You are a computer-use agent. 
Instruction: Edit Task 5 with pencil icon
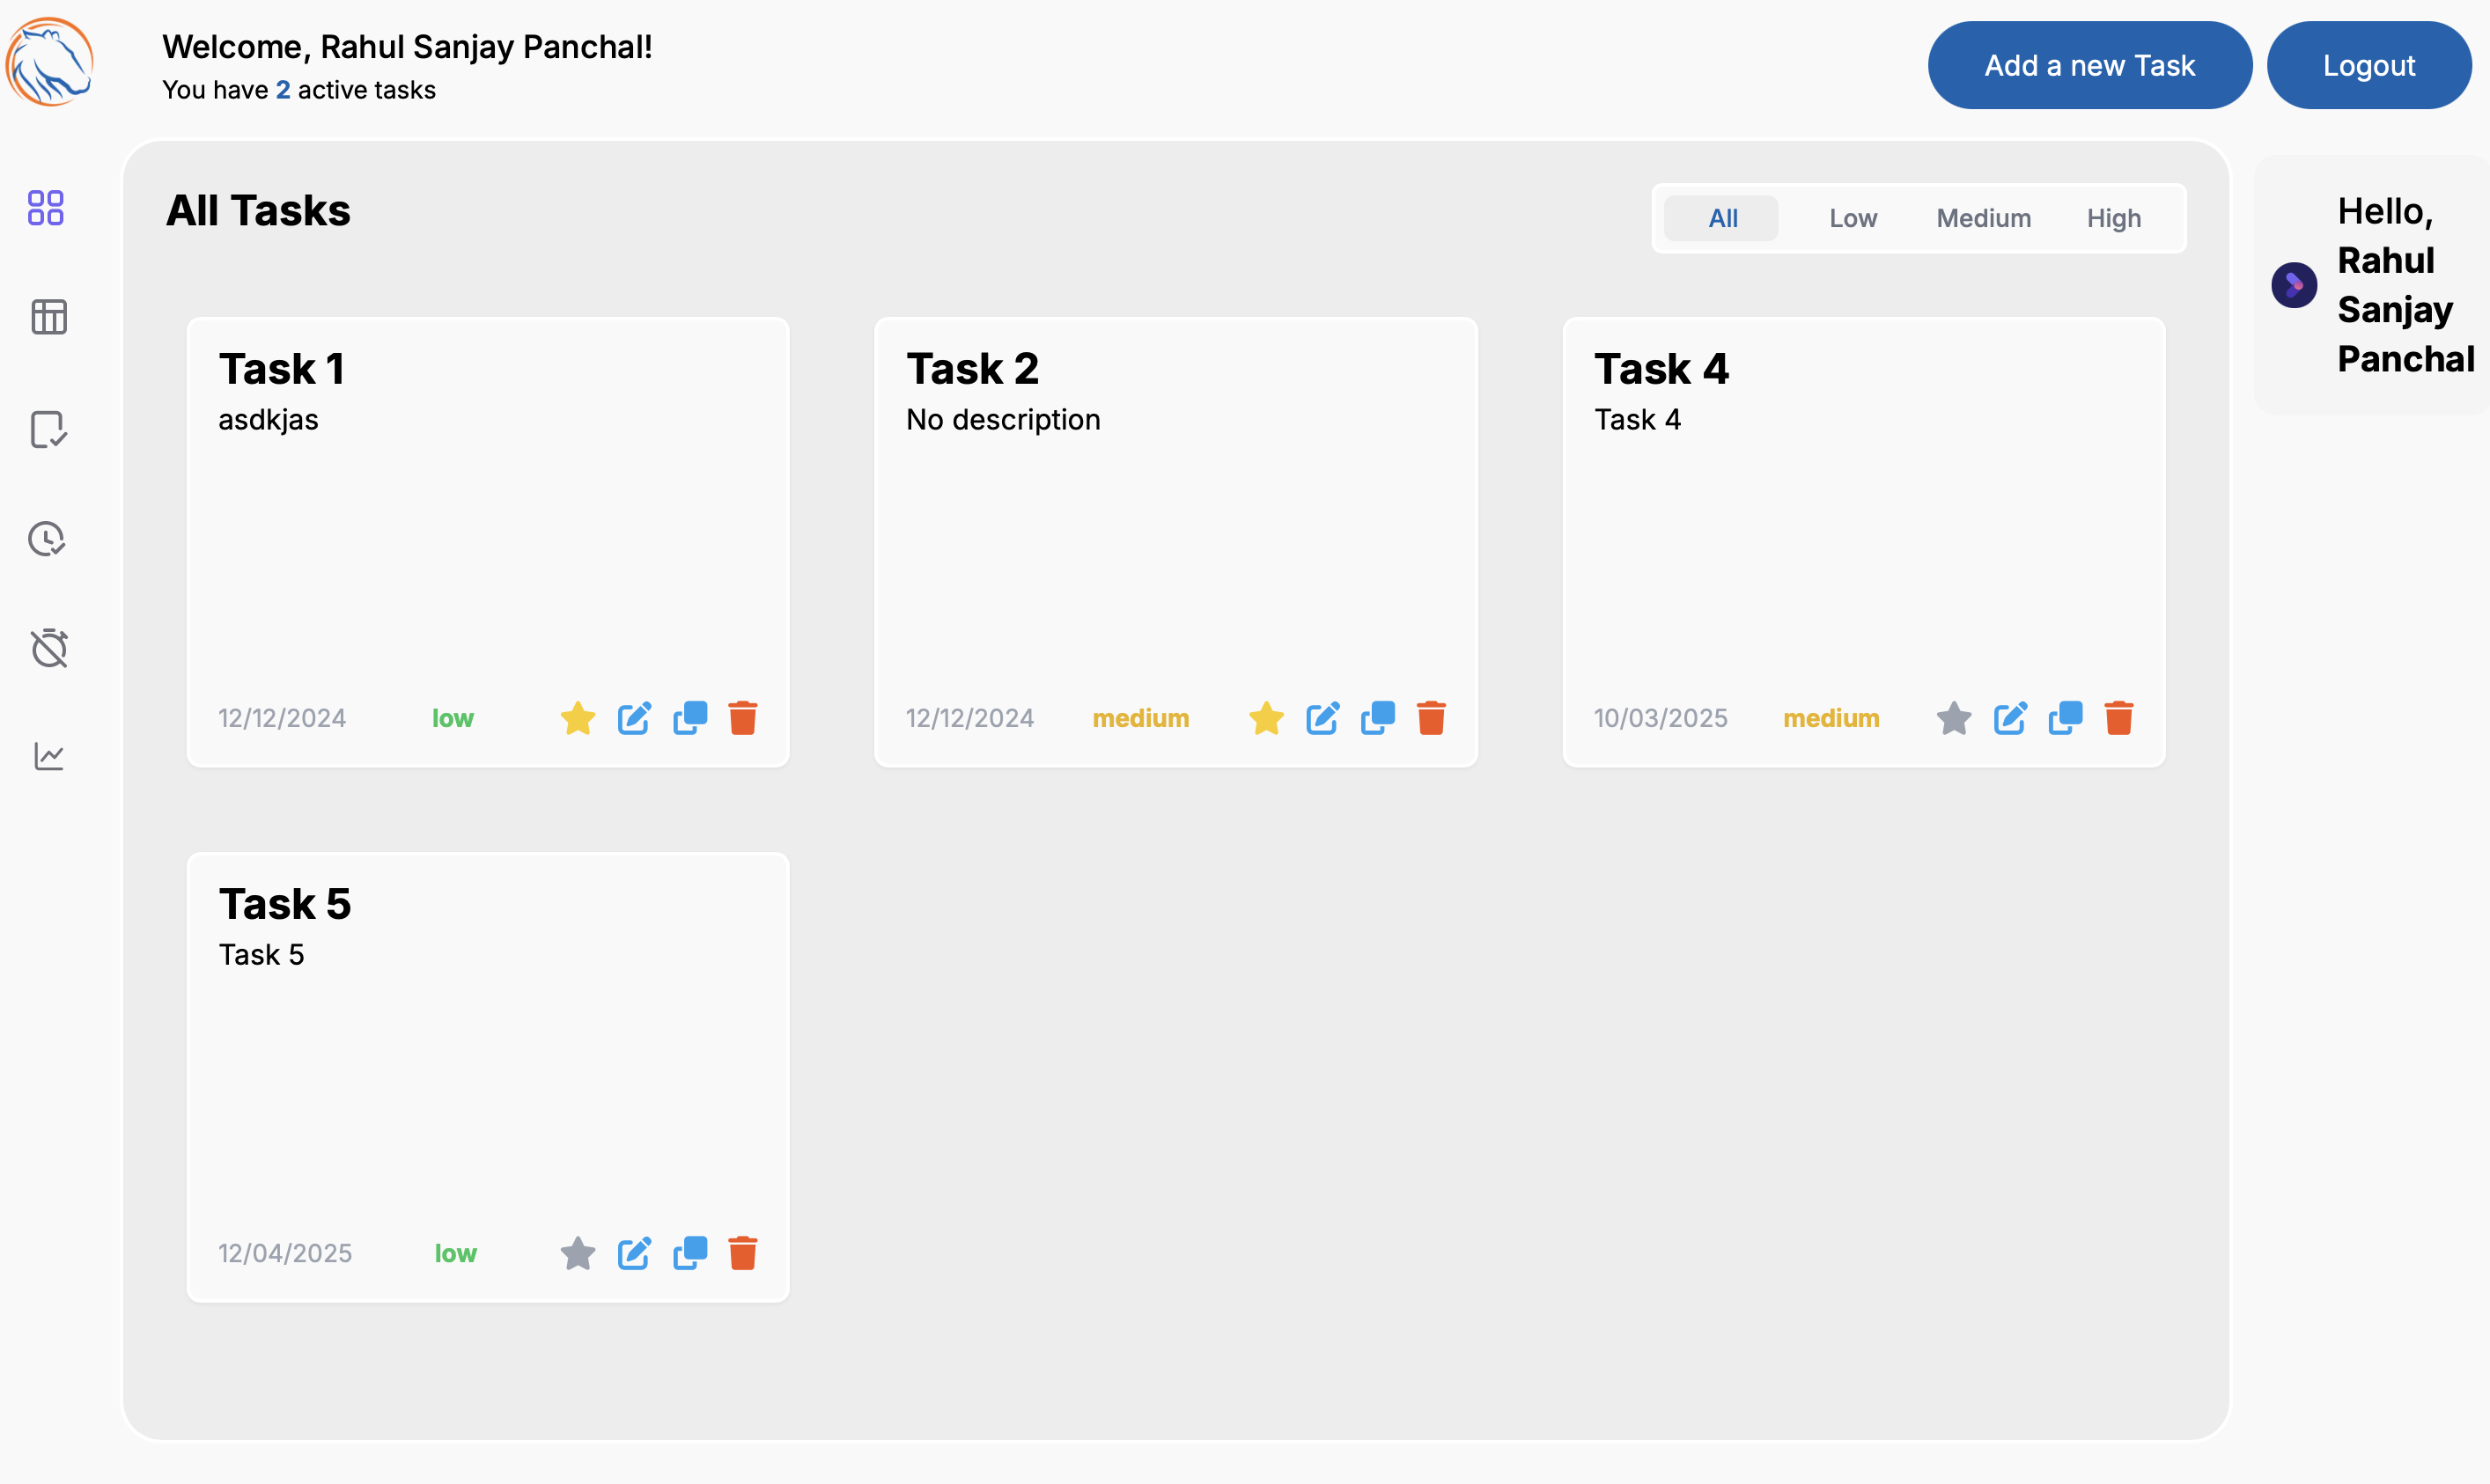[x=634, y=1253]
